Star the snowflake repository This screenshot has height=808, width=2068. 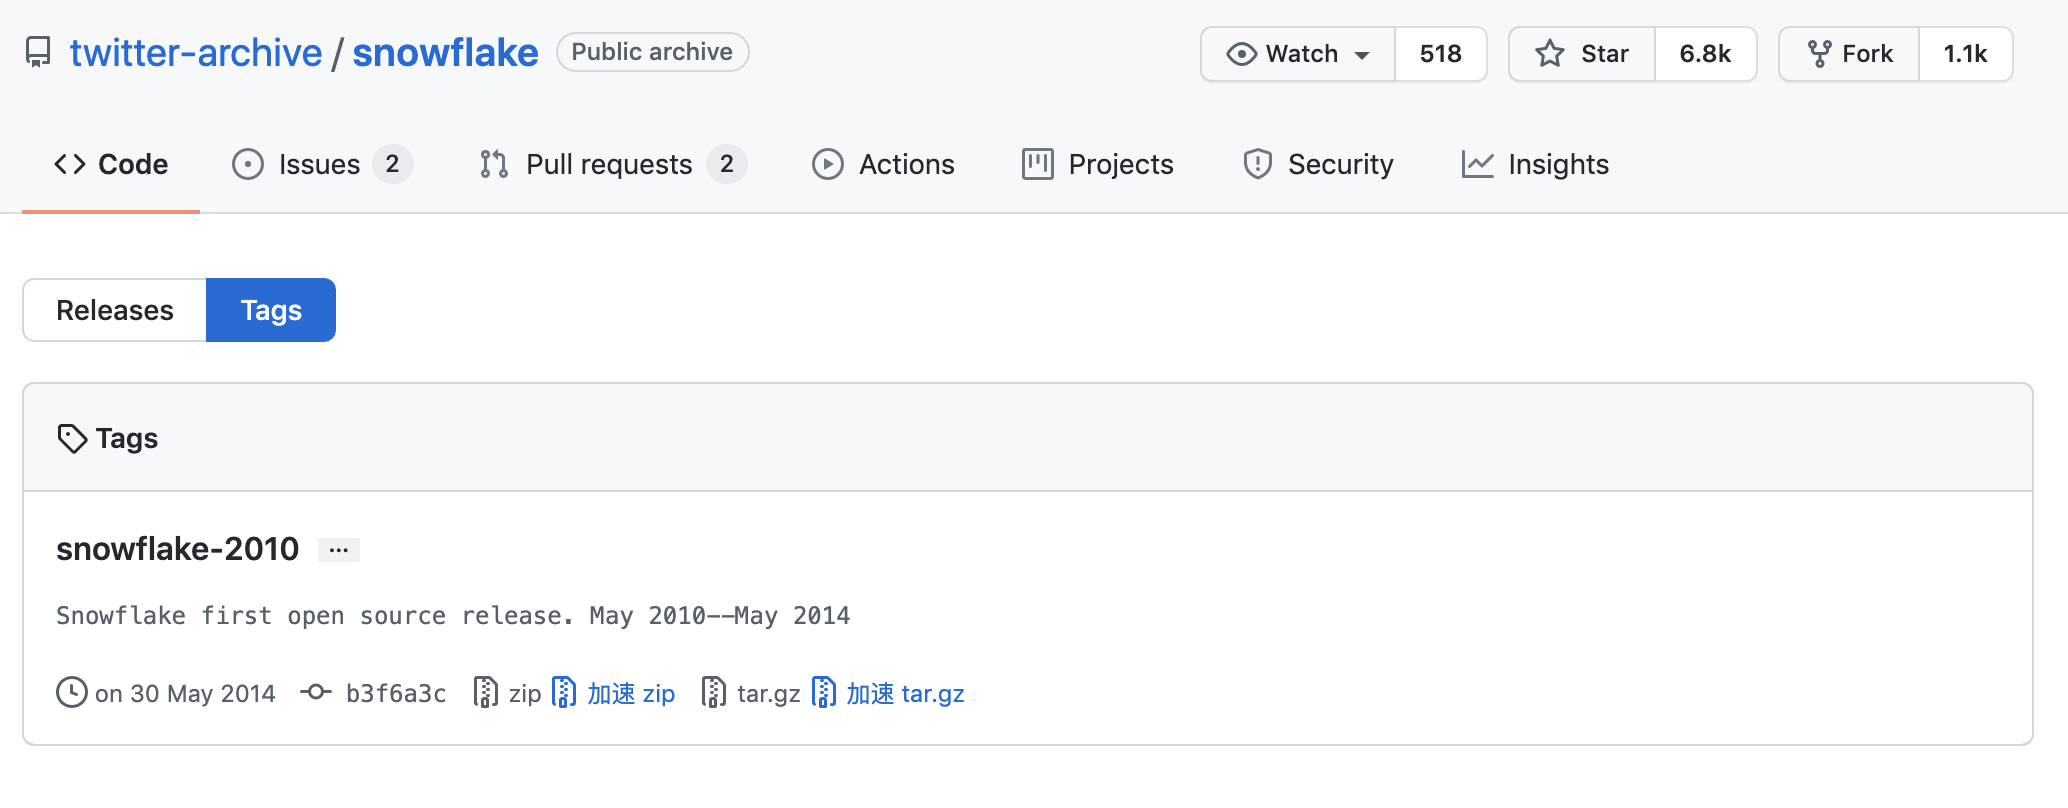tap(1582, 54)
